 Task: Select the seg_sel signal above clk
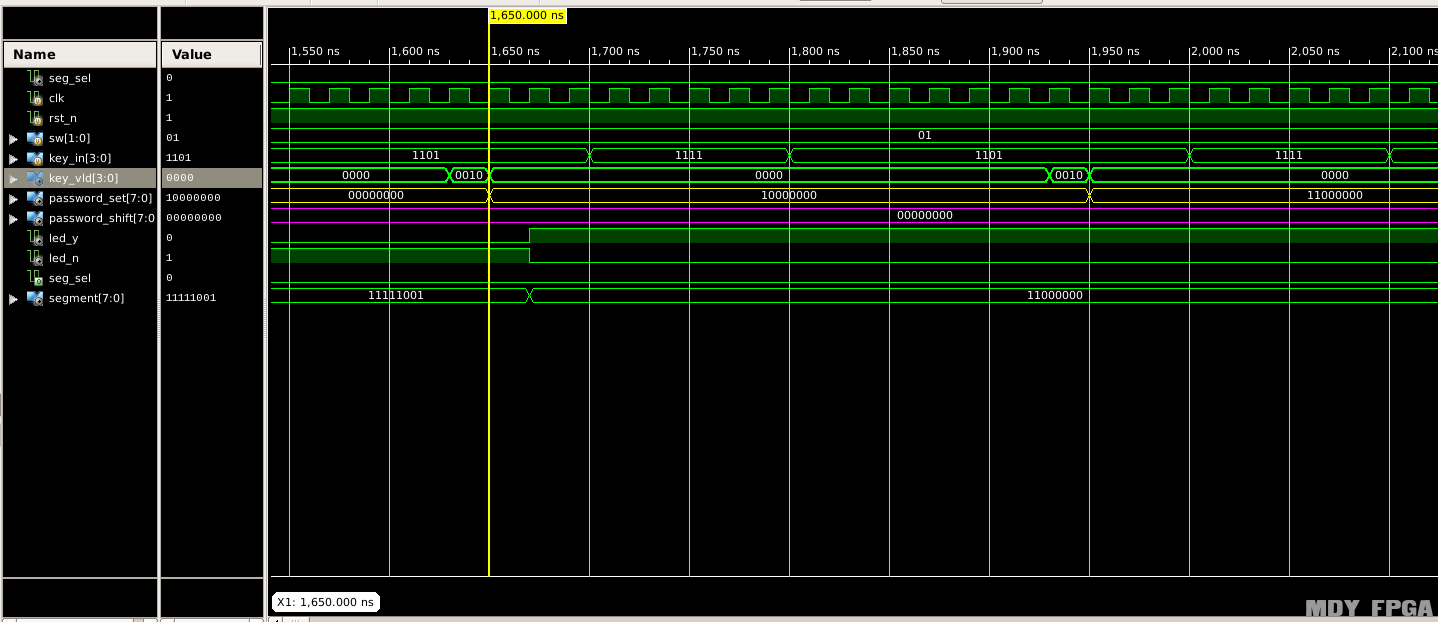point(69,78)
